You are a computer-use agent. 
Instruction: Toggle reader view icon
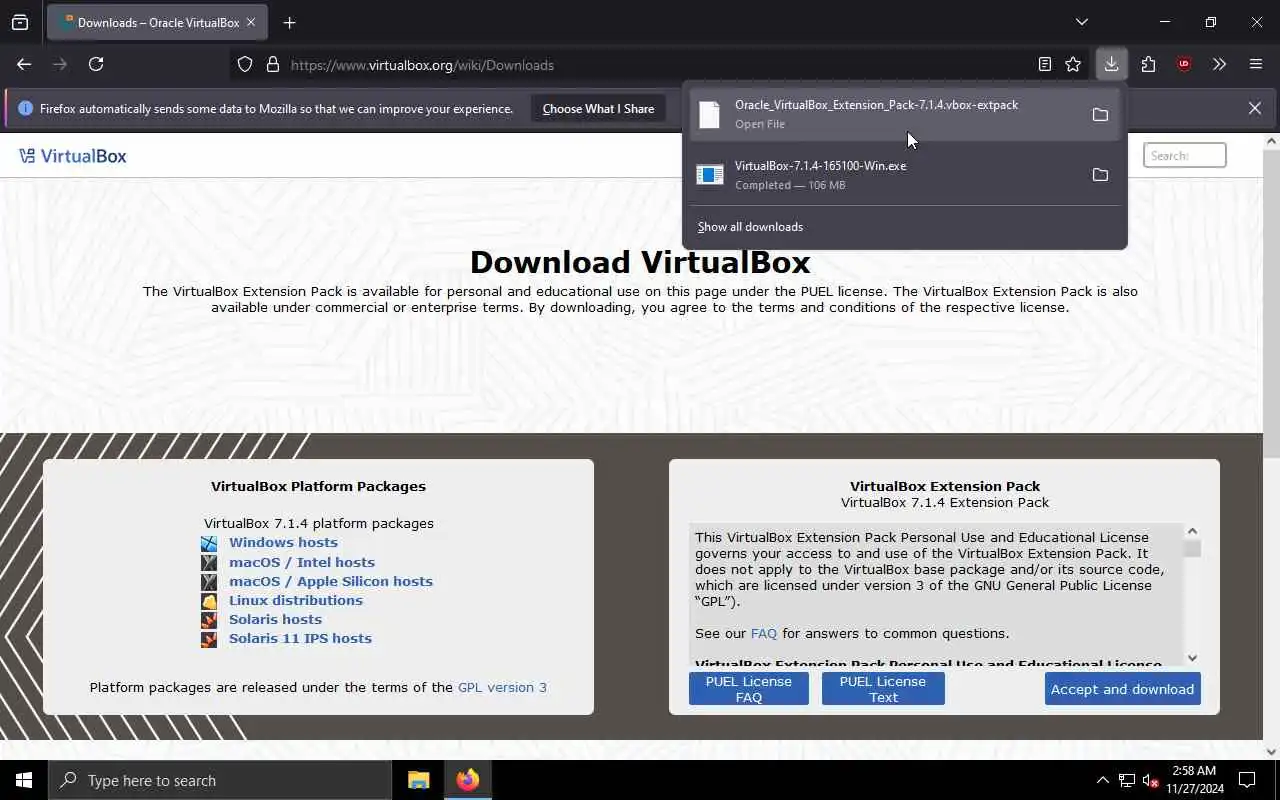(x=1044, y=64)
